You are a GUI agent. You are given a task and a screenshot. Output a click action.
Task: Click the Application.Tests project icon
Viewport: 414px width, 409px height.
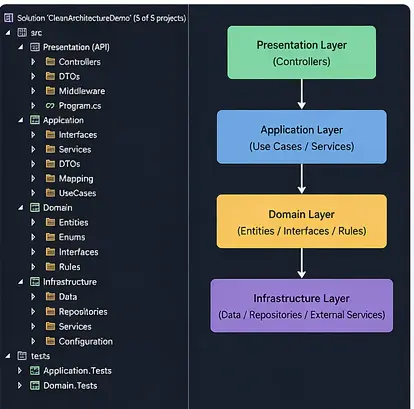pyautogui.click(x=35, y=370)
